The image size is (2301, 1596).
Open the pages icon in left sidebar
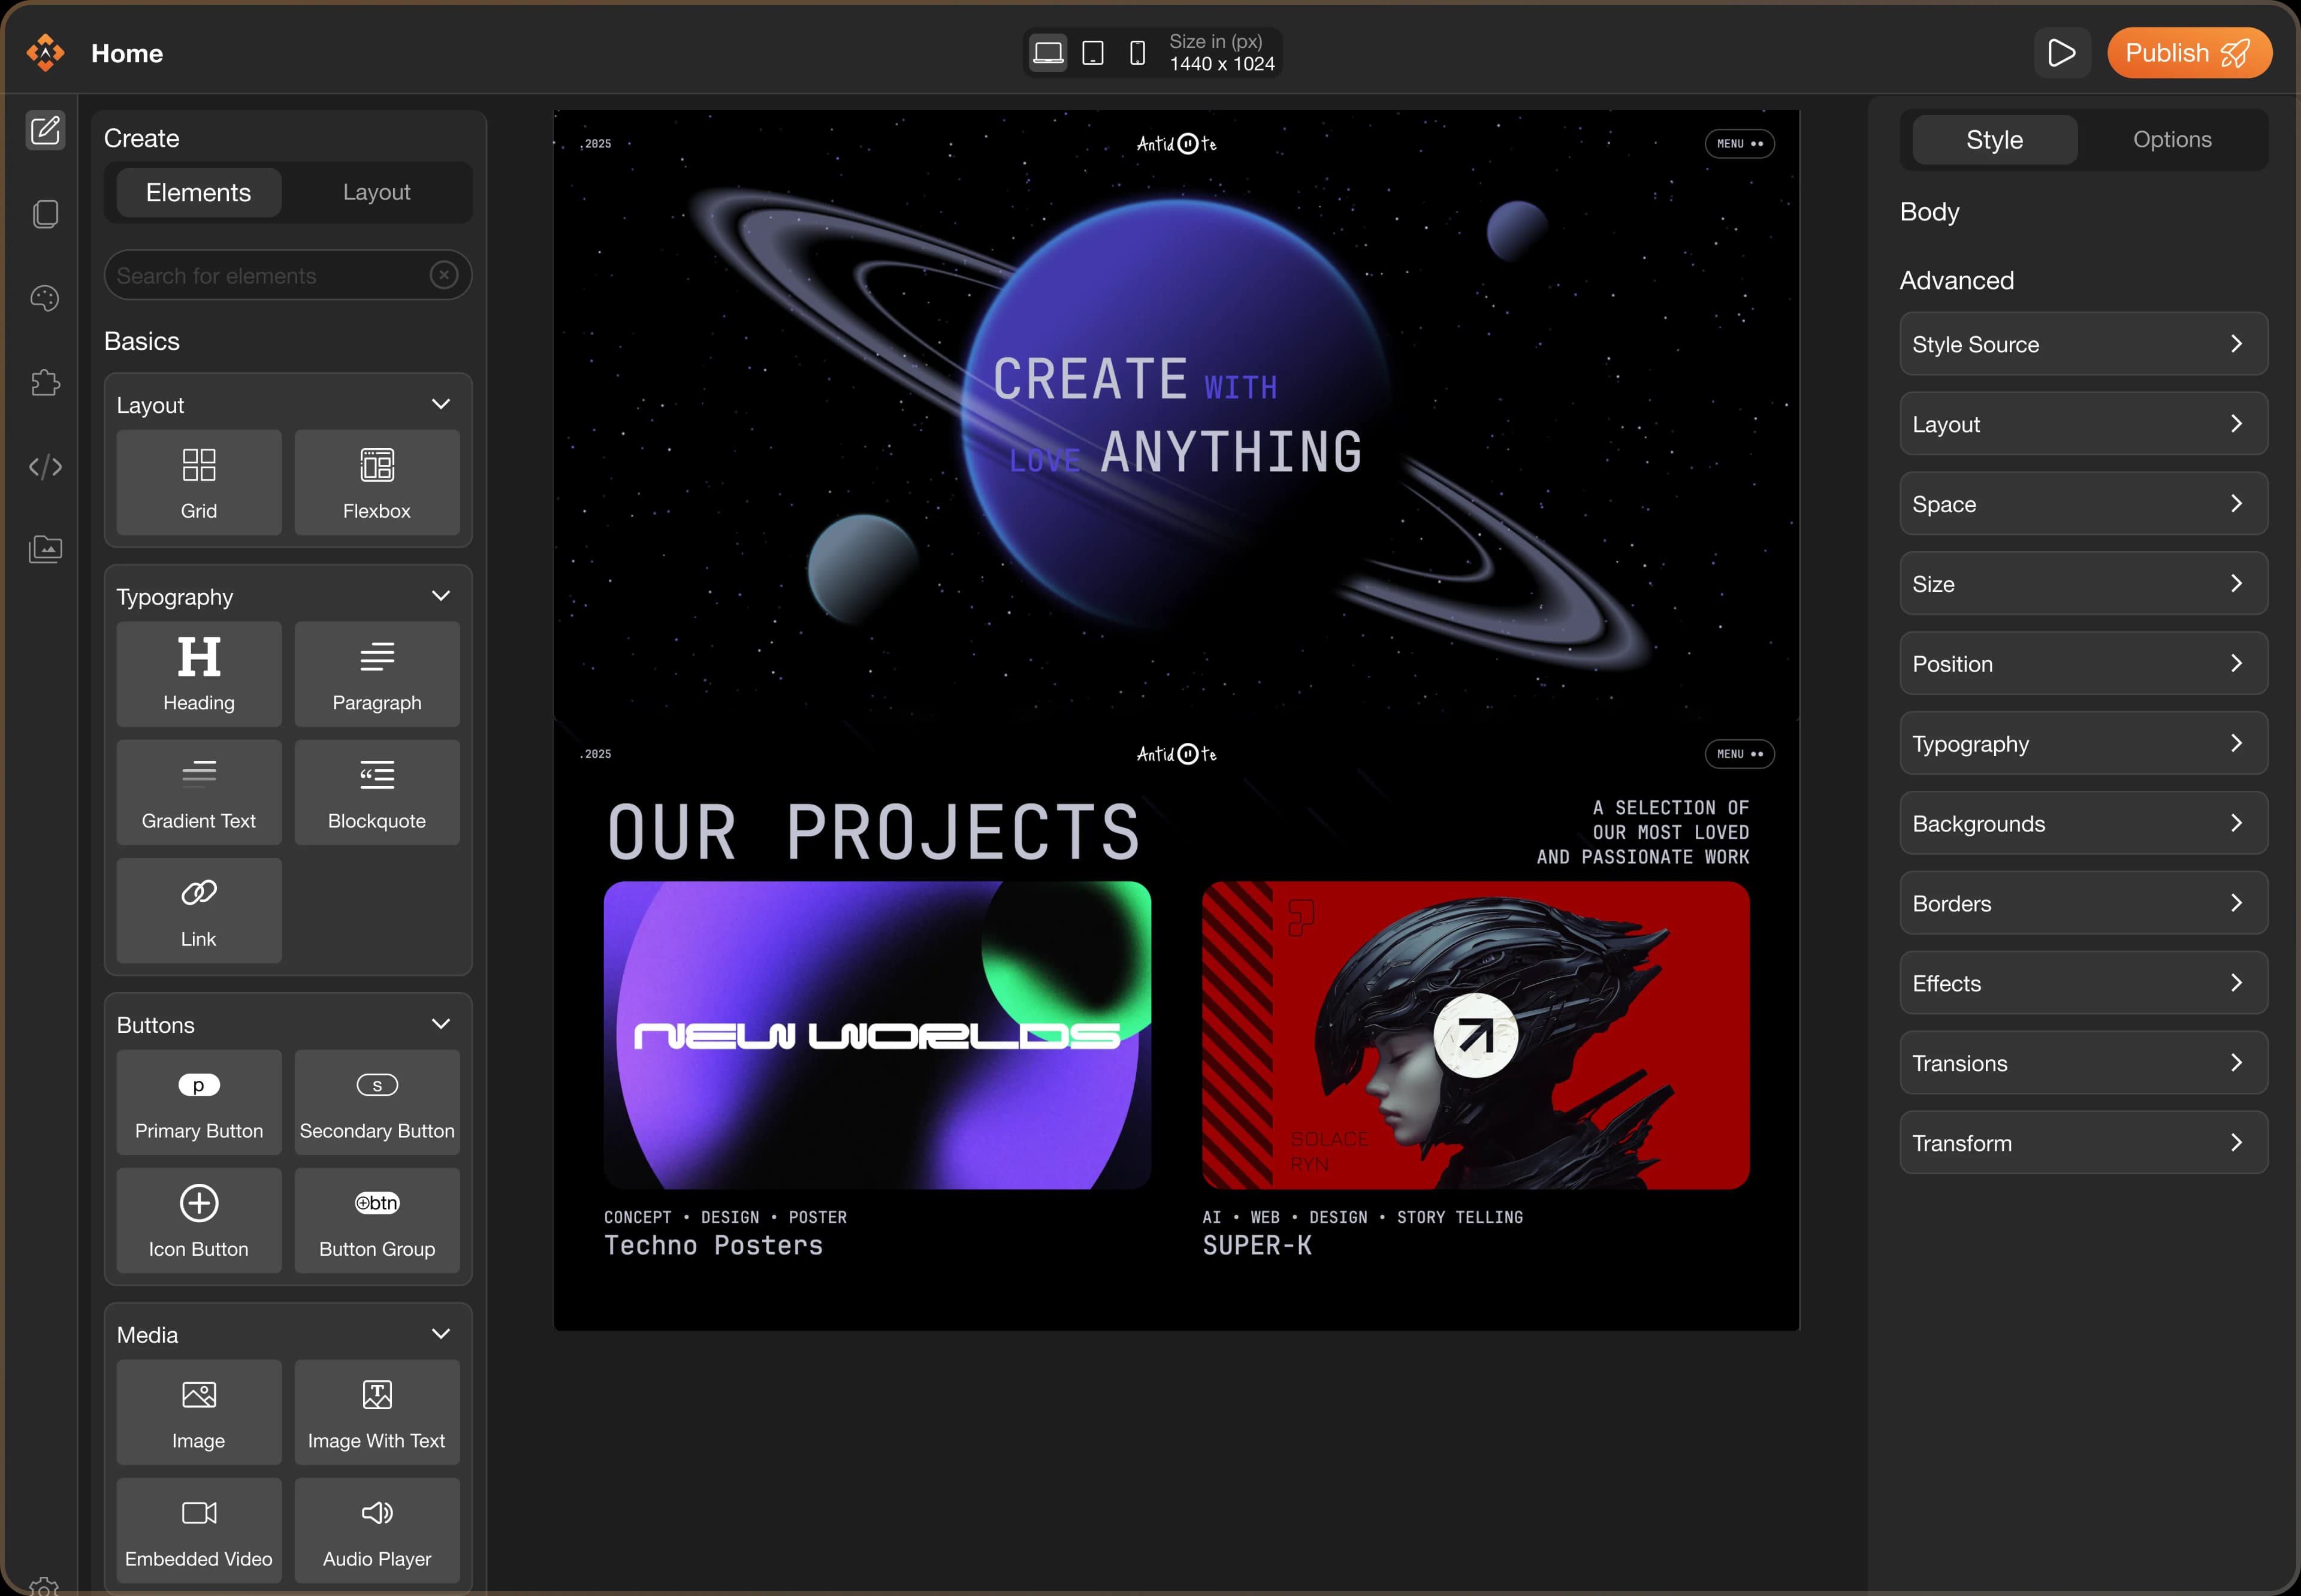(x=45, y=214)
